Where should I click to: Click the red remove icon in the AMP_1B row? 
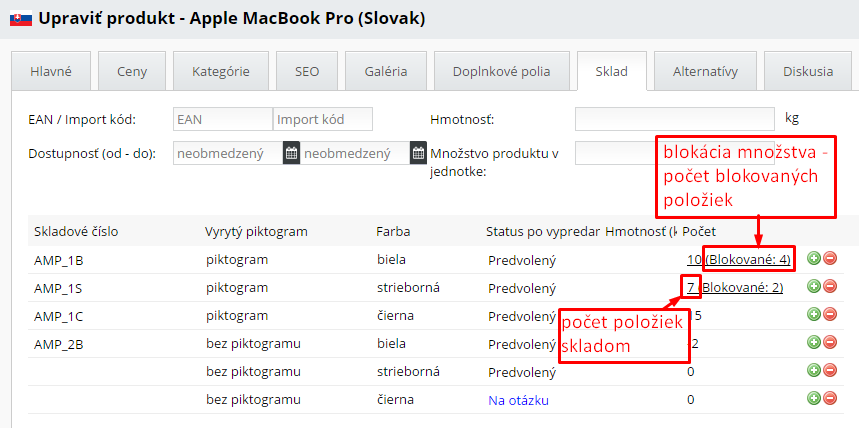coord(829,260)
